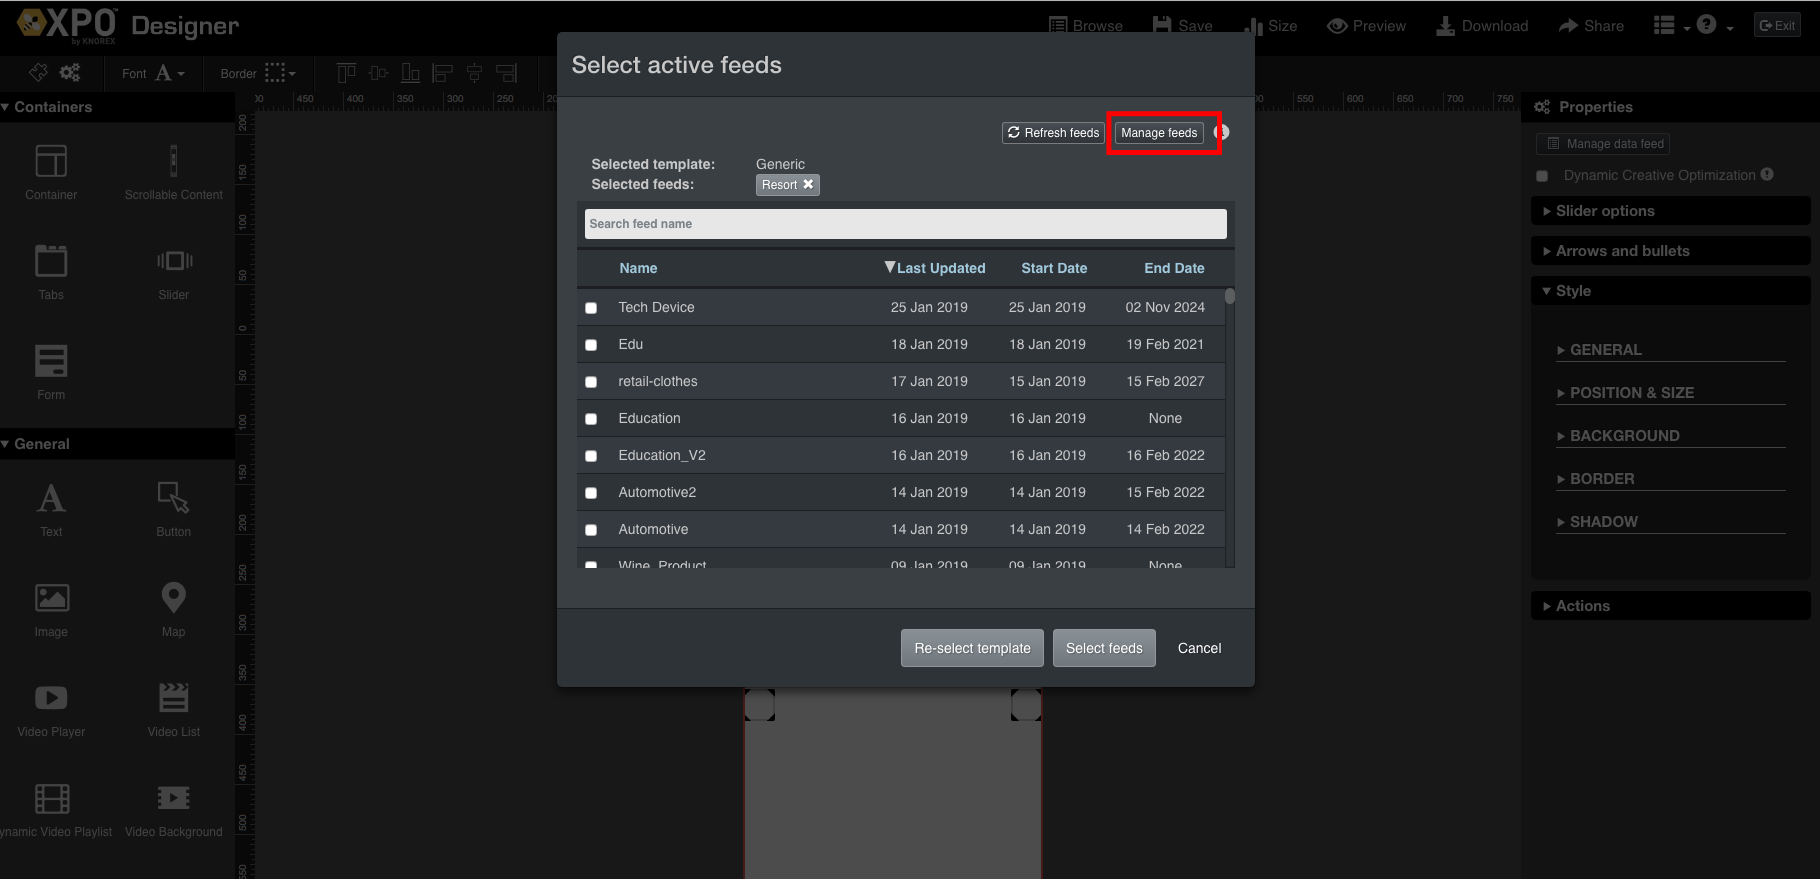Expand the Slider options section

tap(1604, 211)
